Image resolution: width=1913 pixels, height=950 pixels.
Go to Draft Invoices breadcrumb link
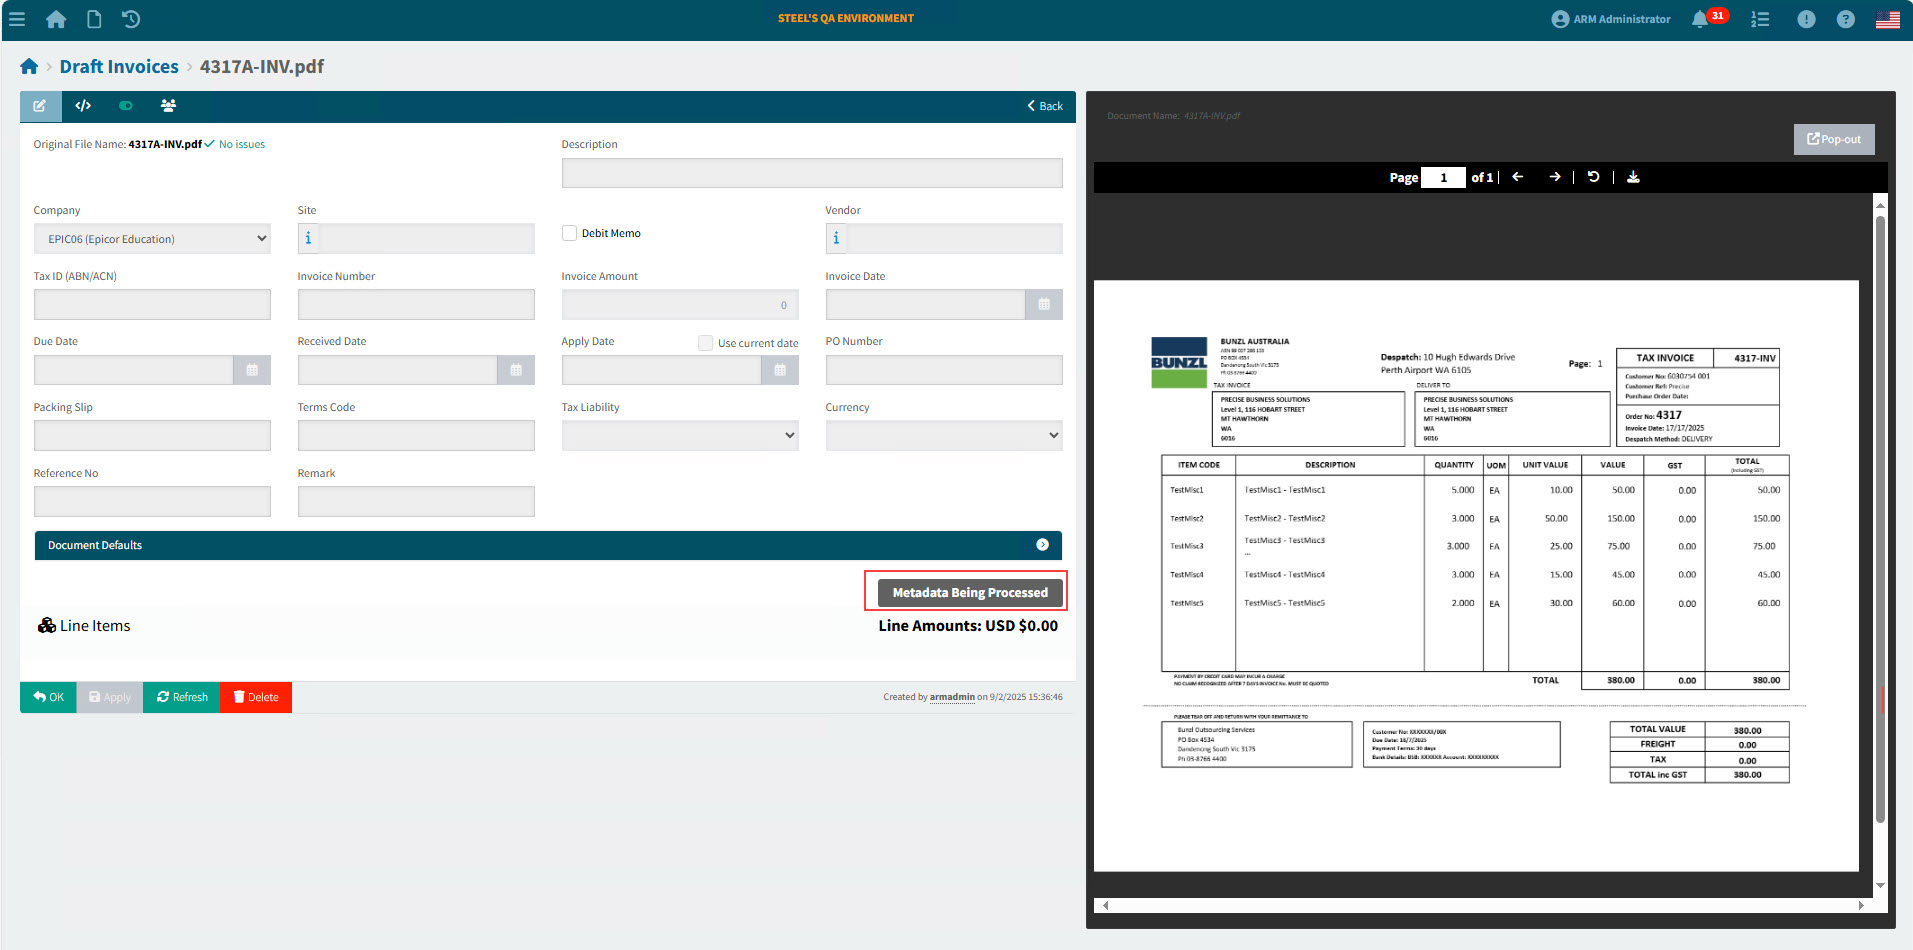(x=119, y=67)
